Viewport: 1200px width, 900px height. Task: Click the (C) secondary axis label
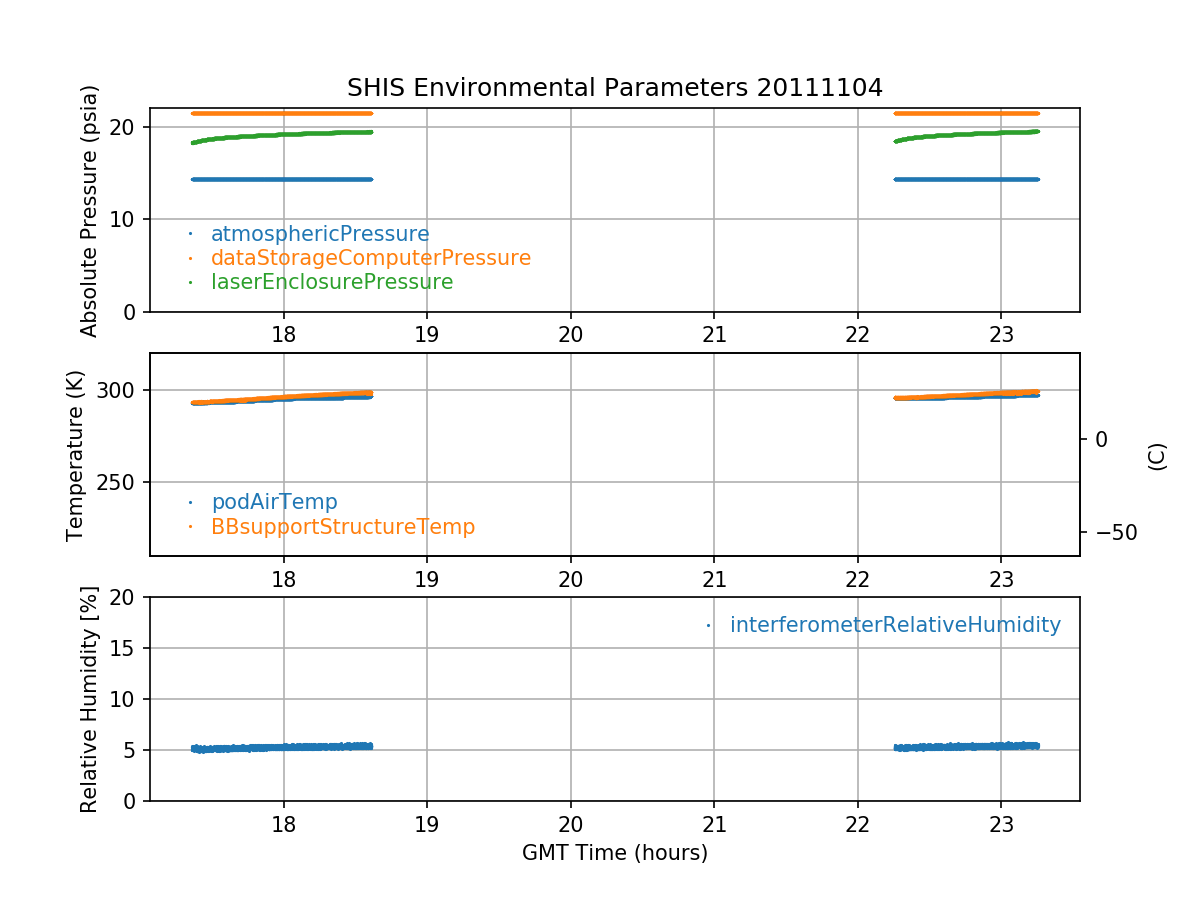tap(1157, 455)
